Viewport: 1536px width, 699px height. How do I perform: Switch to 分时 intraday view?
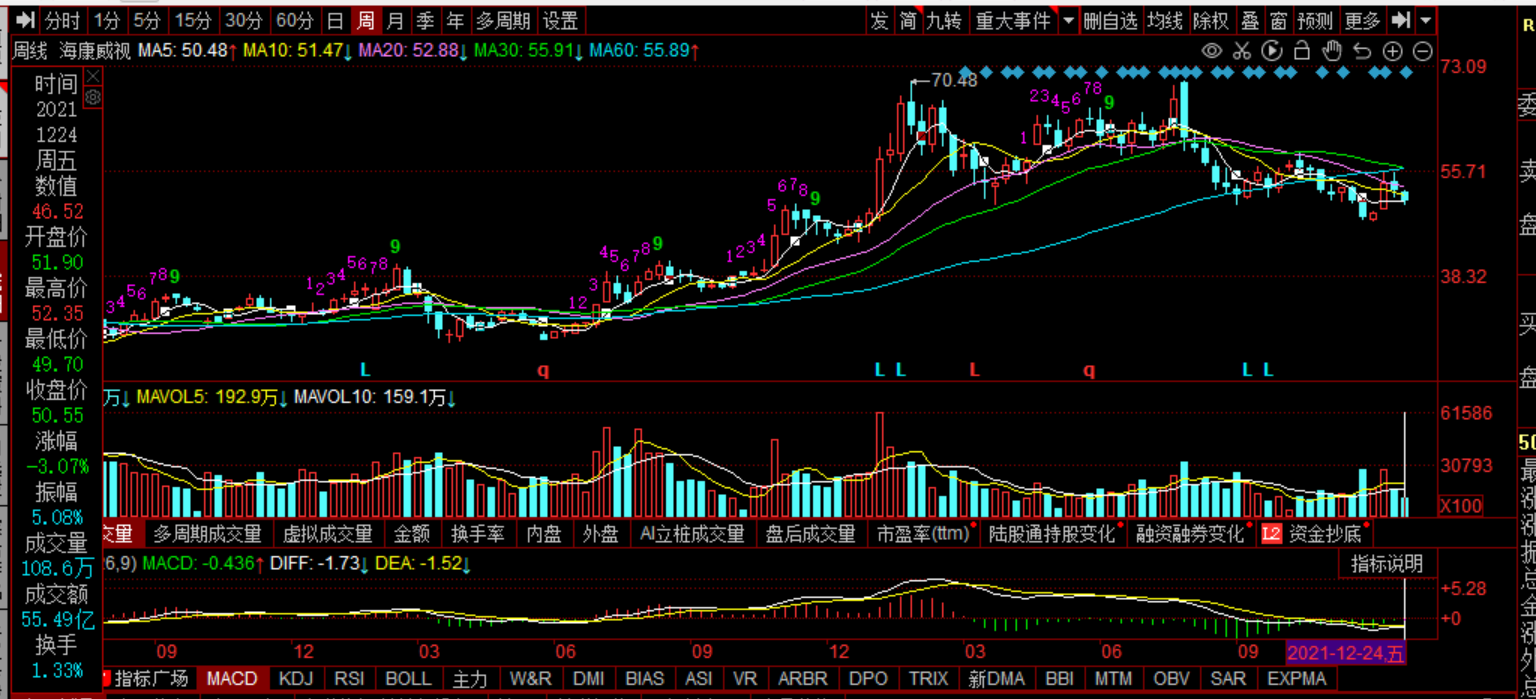(62, 20)
